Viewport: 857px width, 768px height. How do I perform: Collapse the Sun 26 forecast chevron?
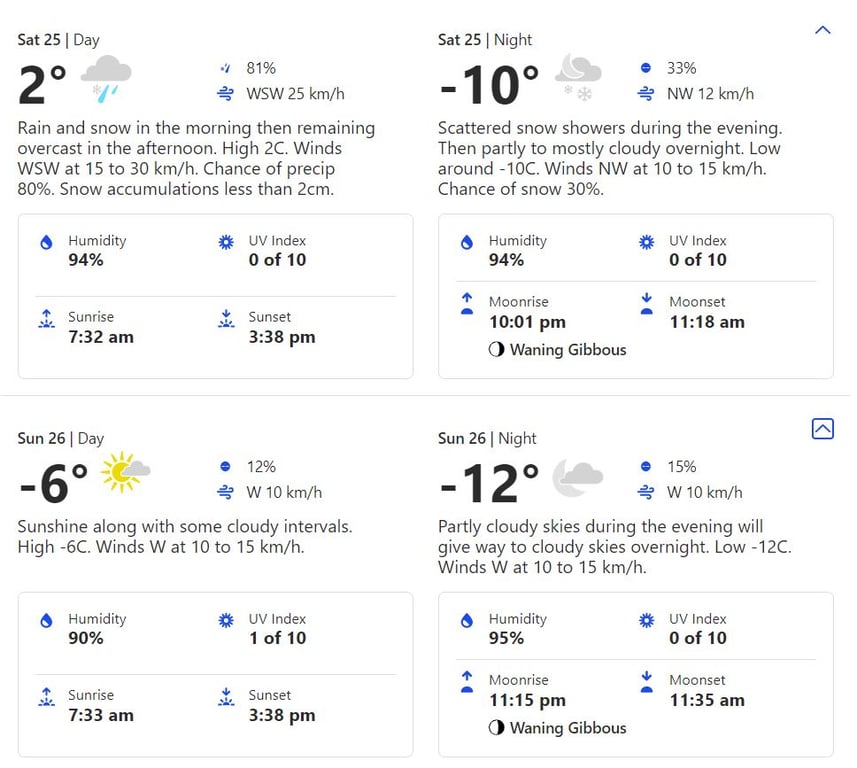click(x=823, y=428)
